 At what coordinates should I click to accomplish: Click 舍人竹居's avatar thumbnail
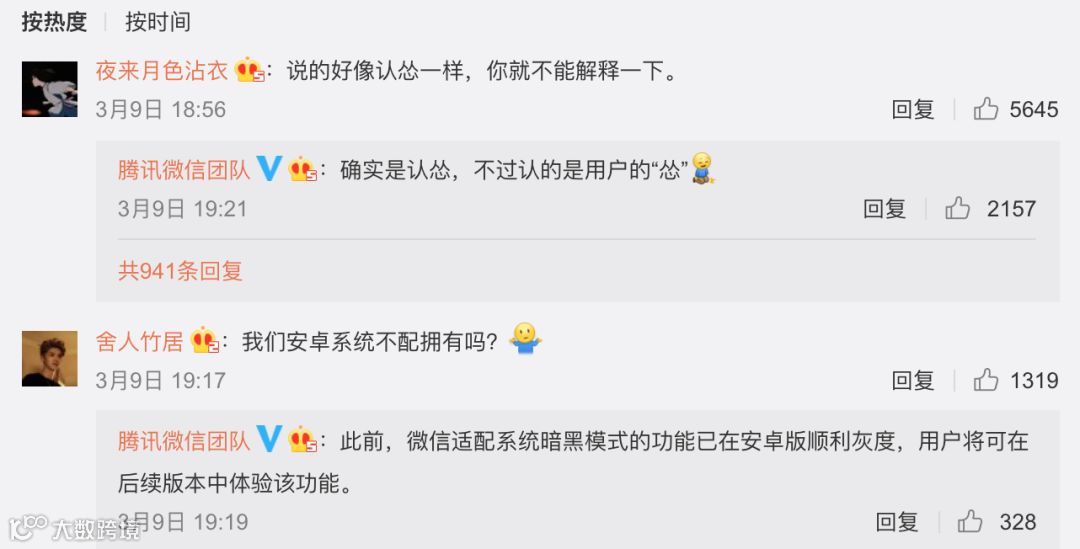click(50, 359)
